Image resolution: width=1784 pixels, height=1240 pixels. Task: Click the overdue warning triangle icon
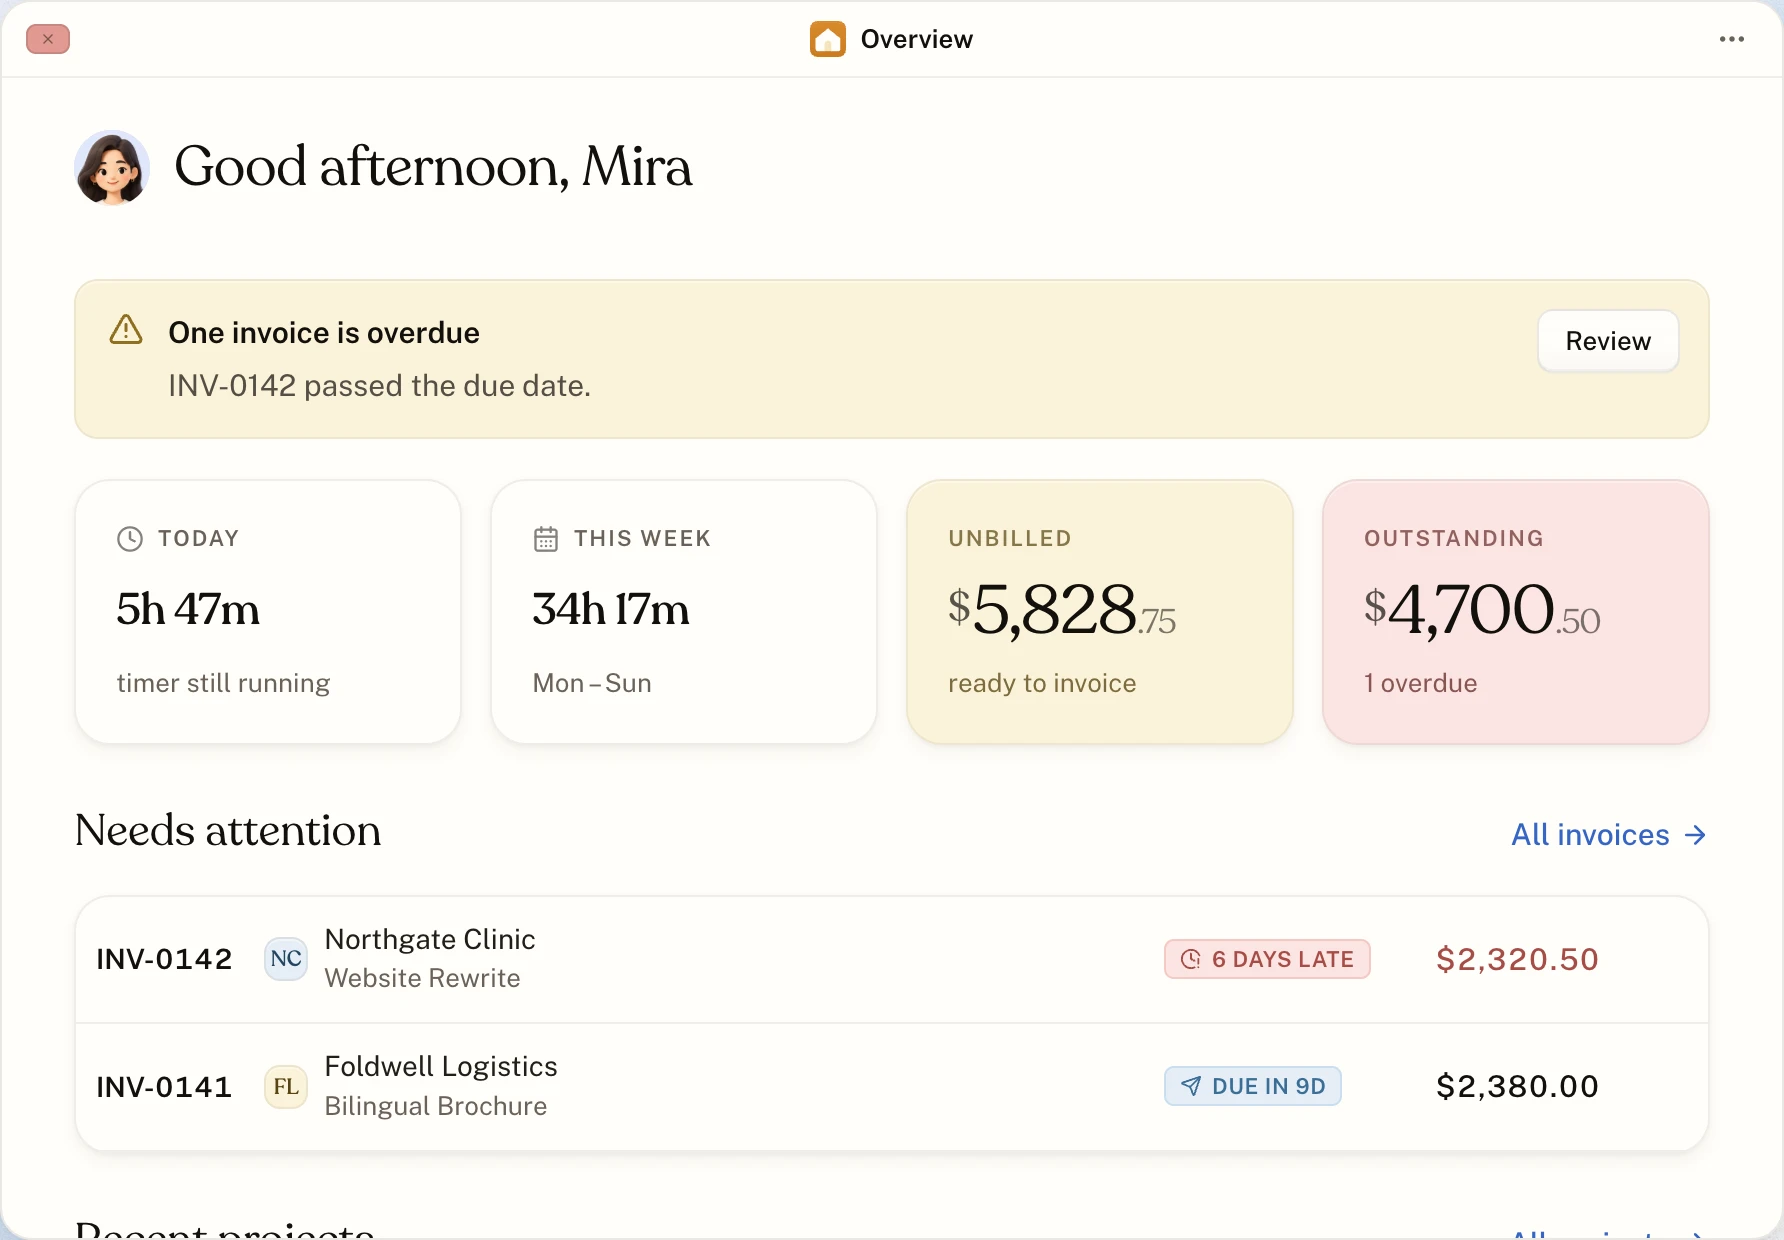click(x=126, y=329)
